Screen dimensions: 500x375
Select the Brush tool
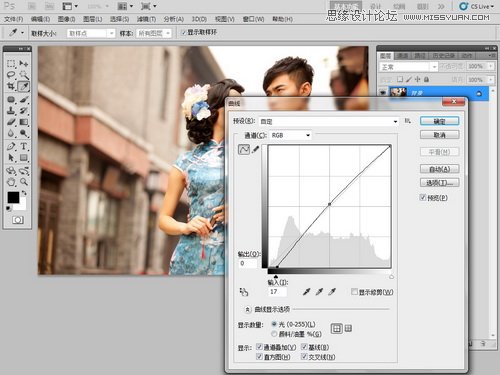coord(24,99)
